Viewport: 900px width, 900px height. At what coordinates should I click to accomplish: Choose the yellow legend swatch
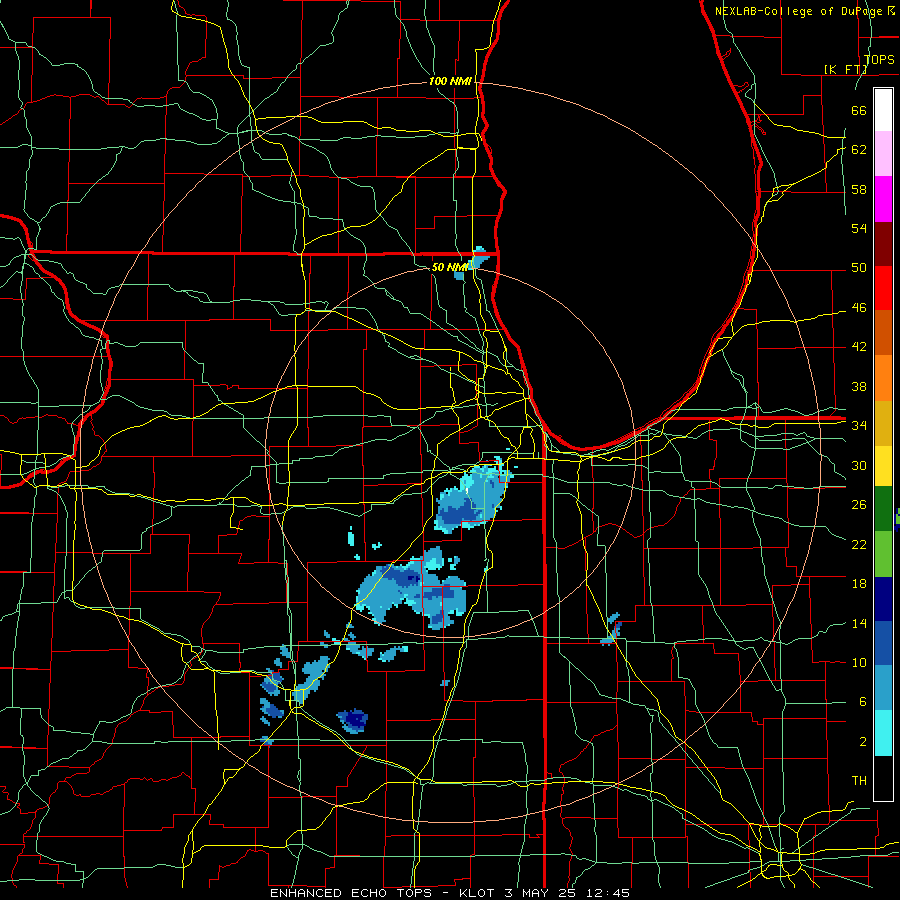pos(883,466)
